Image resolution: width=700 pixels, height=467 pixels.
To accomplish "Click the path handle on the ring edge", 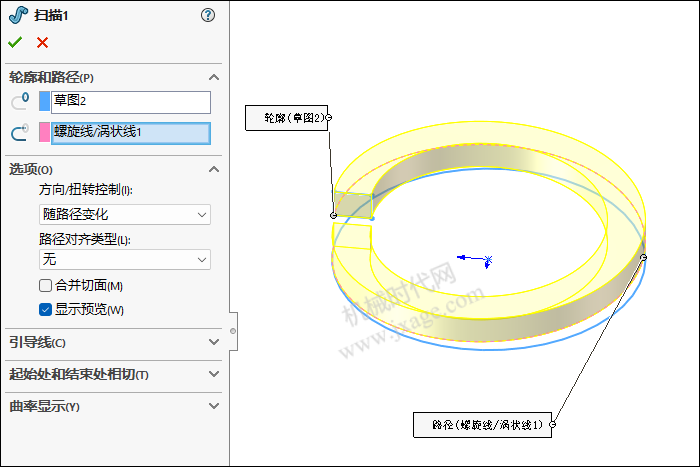I will [x=643, y=258].
